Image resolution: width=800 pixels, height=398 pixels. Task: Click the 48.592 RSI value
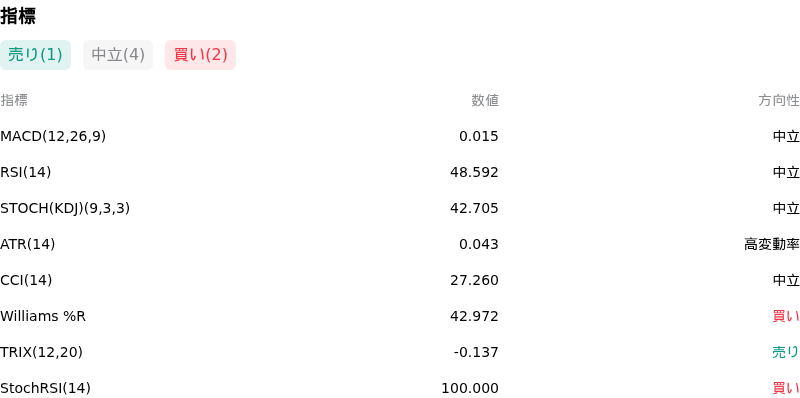click(474, 172)
